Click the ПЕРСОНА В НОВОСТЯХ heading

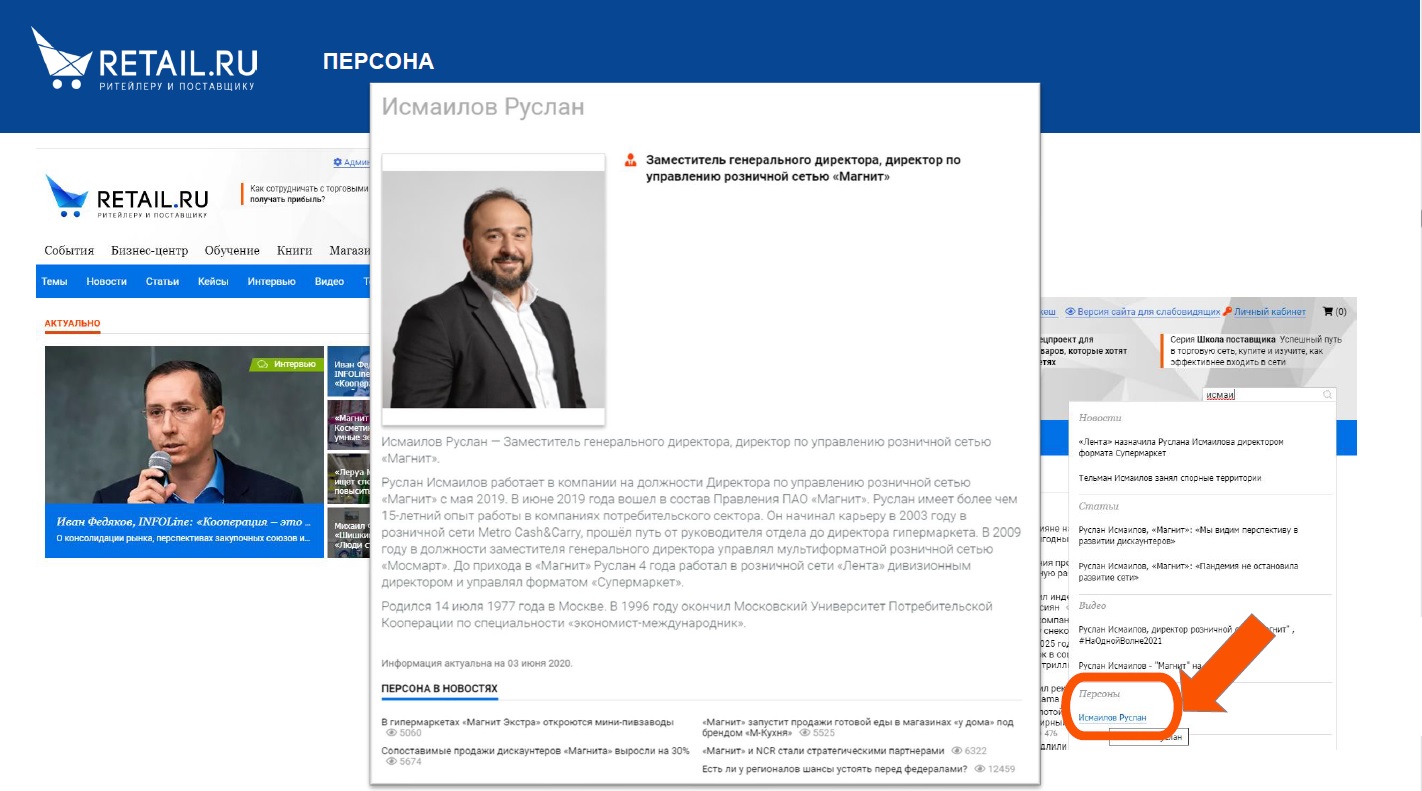[x=439, y=688]
